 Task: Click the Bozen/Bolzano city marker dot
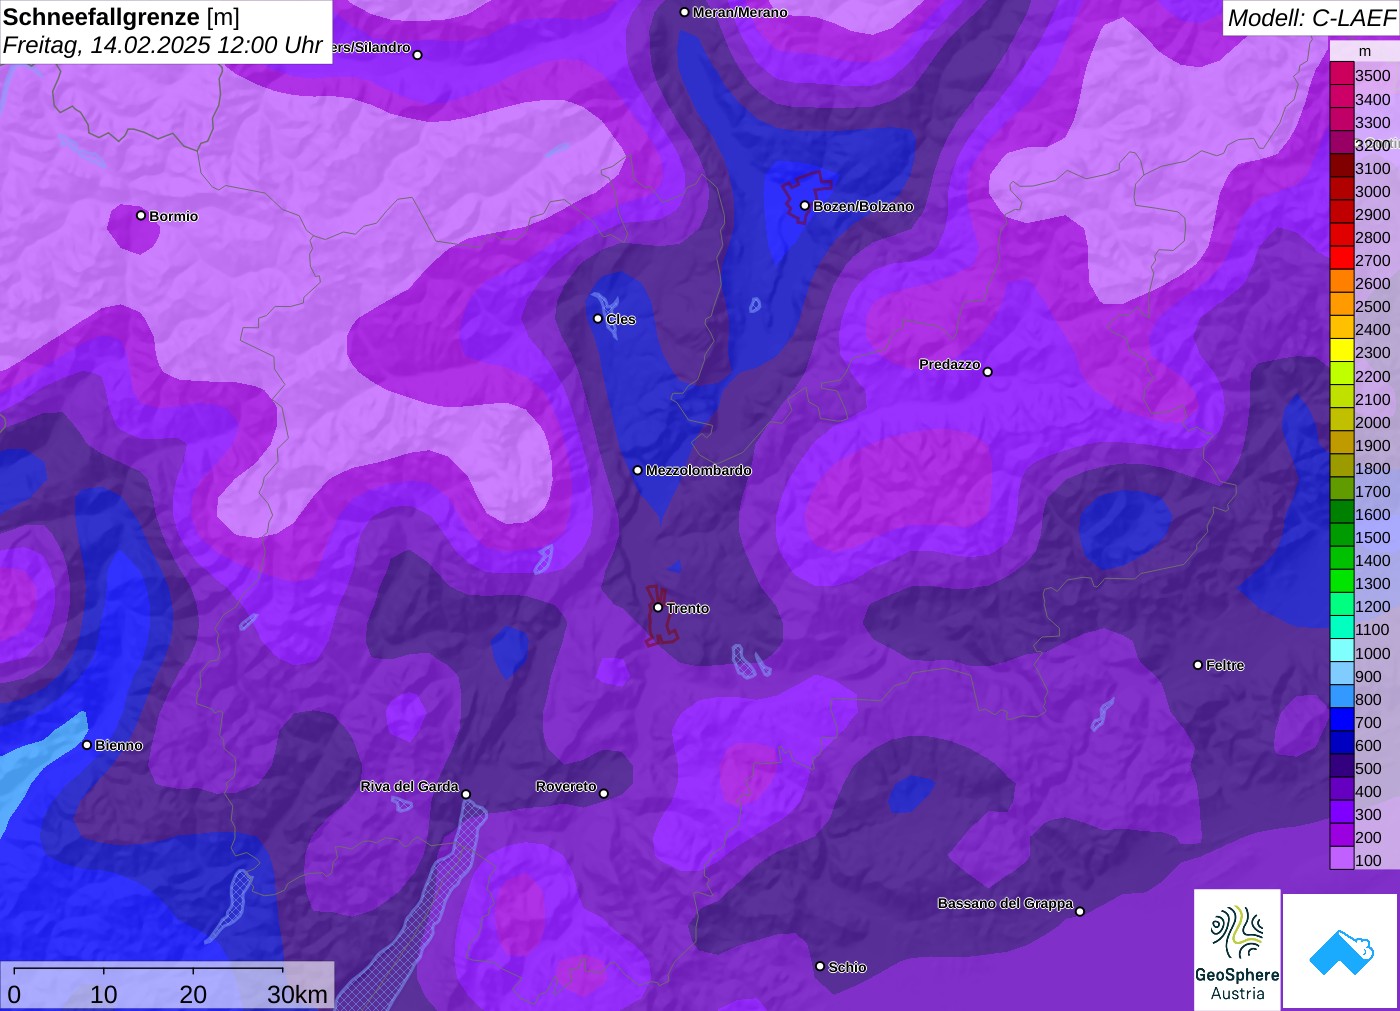(x=805, y=206)
